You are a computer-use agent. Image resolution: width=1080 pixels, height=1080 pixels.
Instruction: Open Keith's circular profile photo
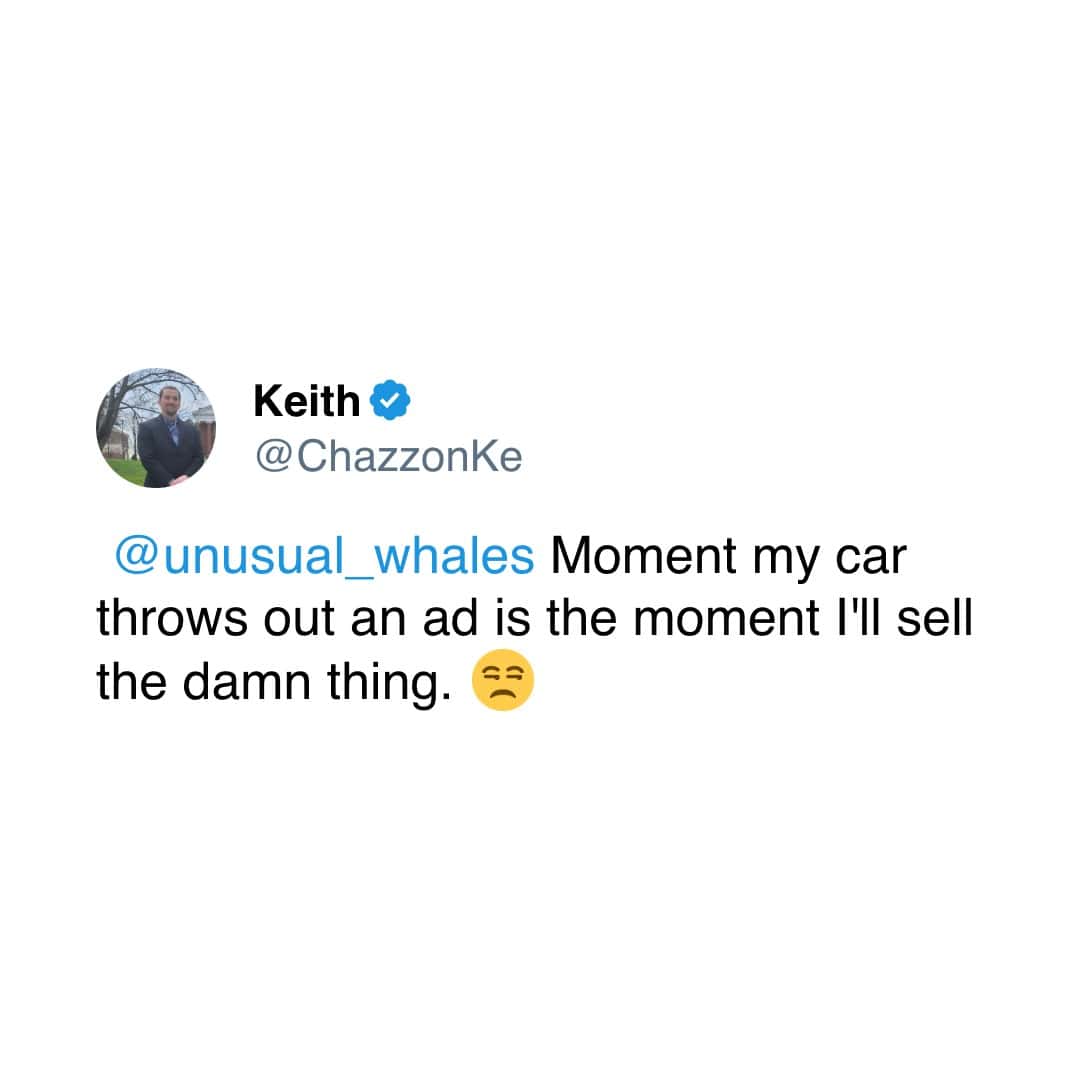pyautogui.click(x=156, y=428)
